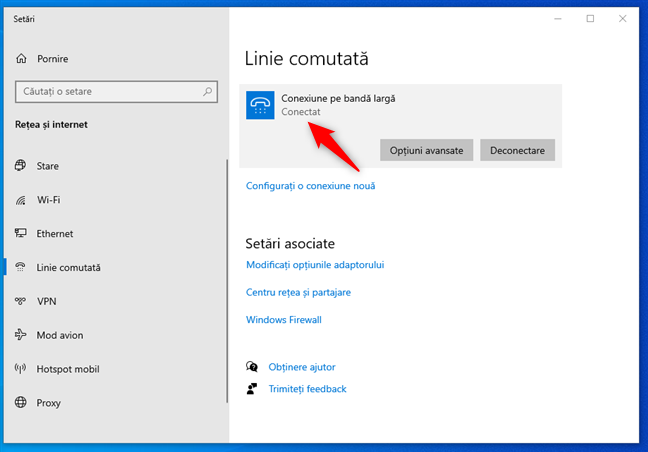Viewport: 648px width, 452px height.
Task: Open the Linie comutată section
Action: pos(68,268)
